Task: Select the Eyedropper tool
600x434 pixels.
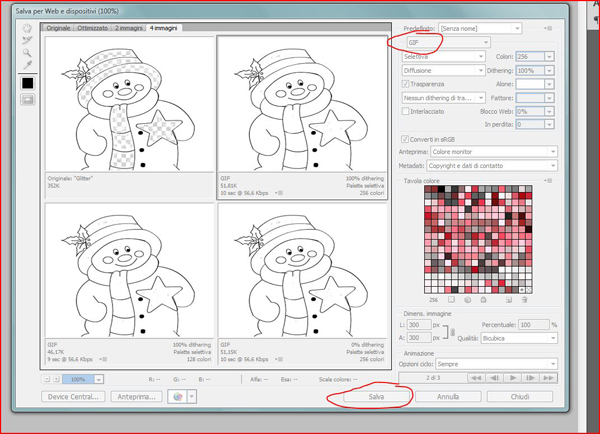Action: pos(27,65)
